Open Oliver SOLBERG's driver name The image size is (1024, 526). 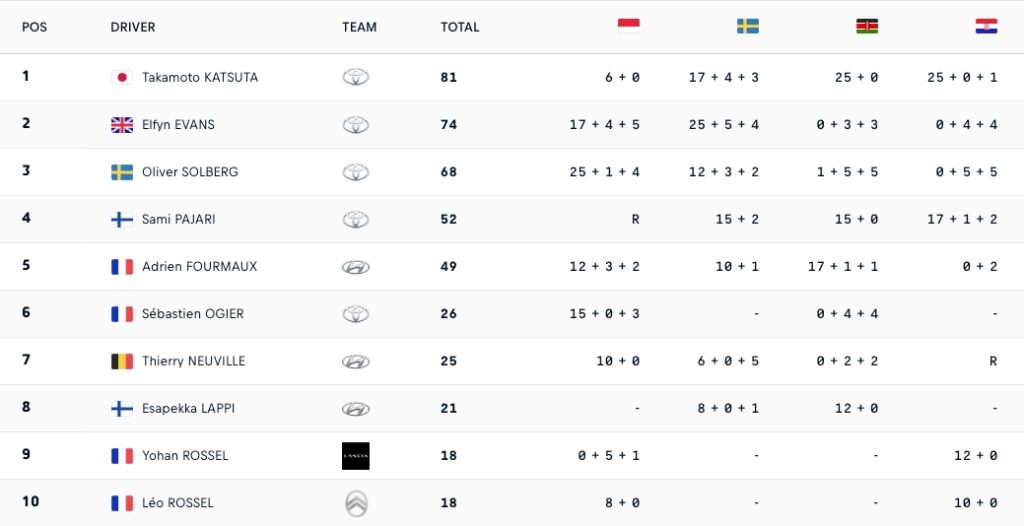190,172
